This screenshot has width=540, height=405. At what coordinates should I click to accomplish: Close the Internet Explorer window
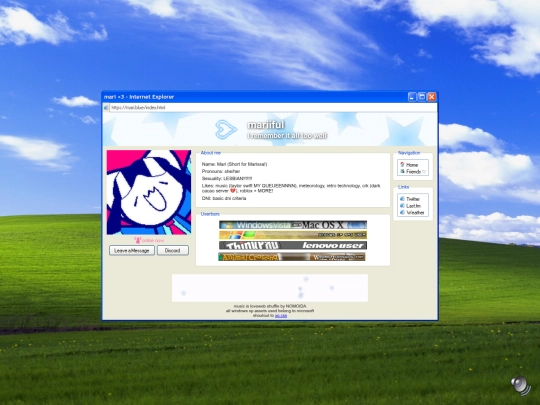pos(432,97)
